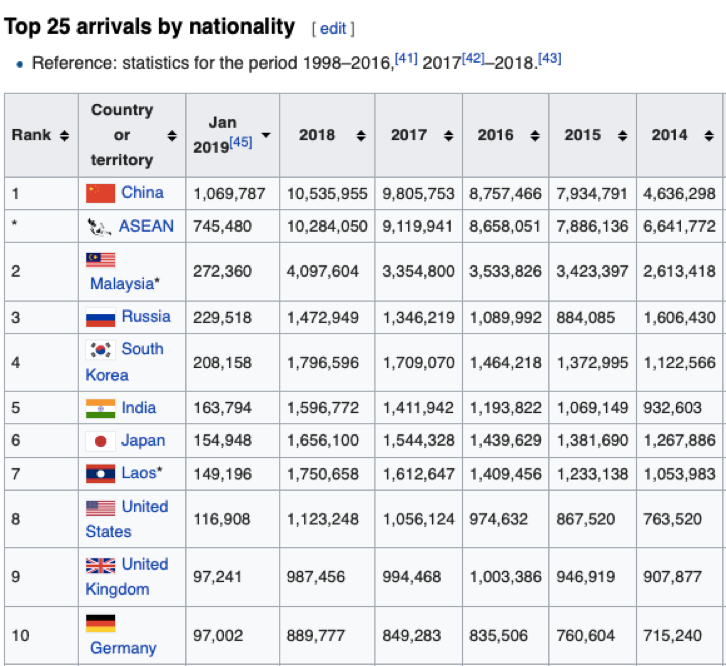Select India's 2017 value 1,411,942
Viewport: 726px width, 666px height.
click(x=418, y=408)
